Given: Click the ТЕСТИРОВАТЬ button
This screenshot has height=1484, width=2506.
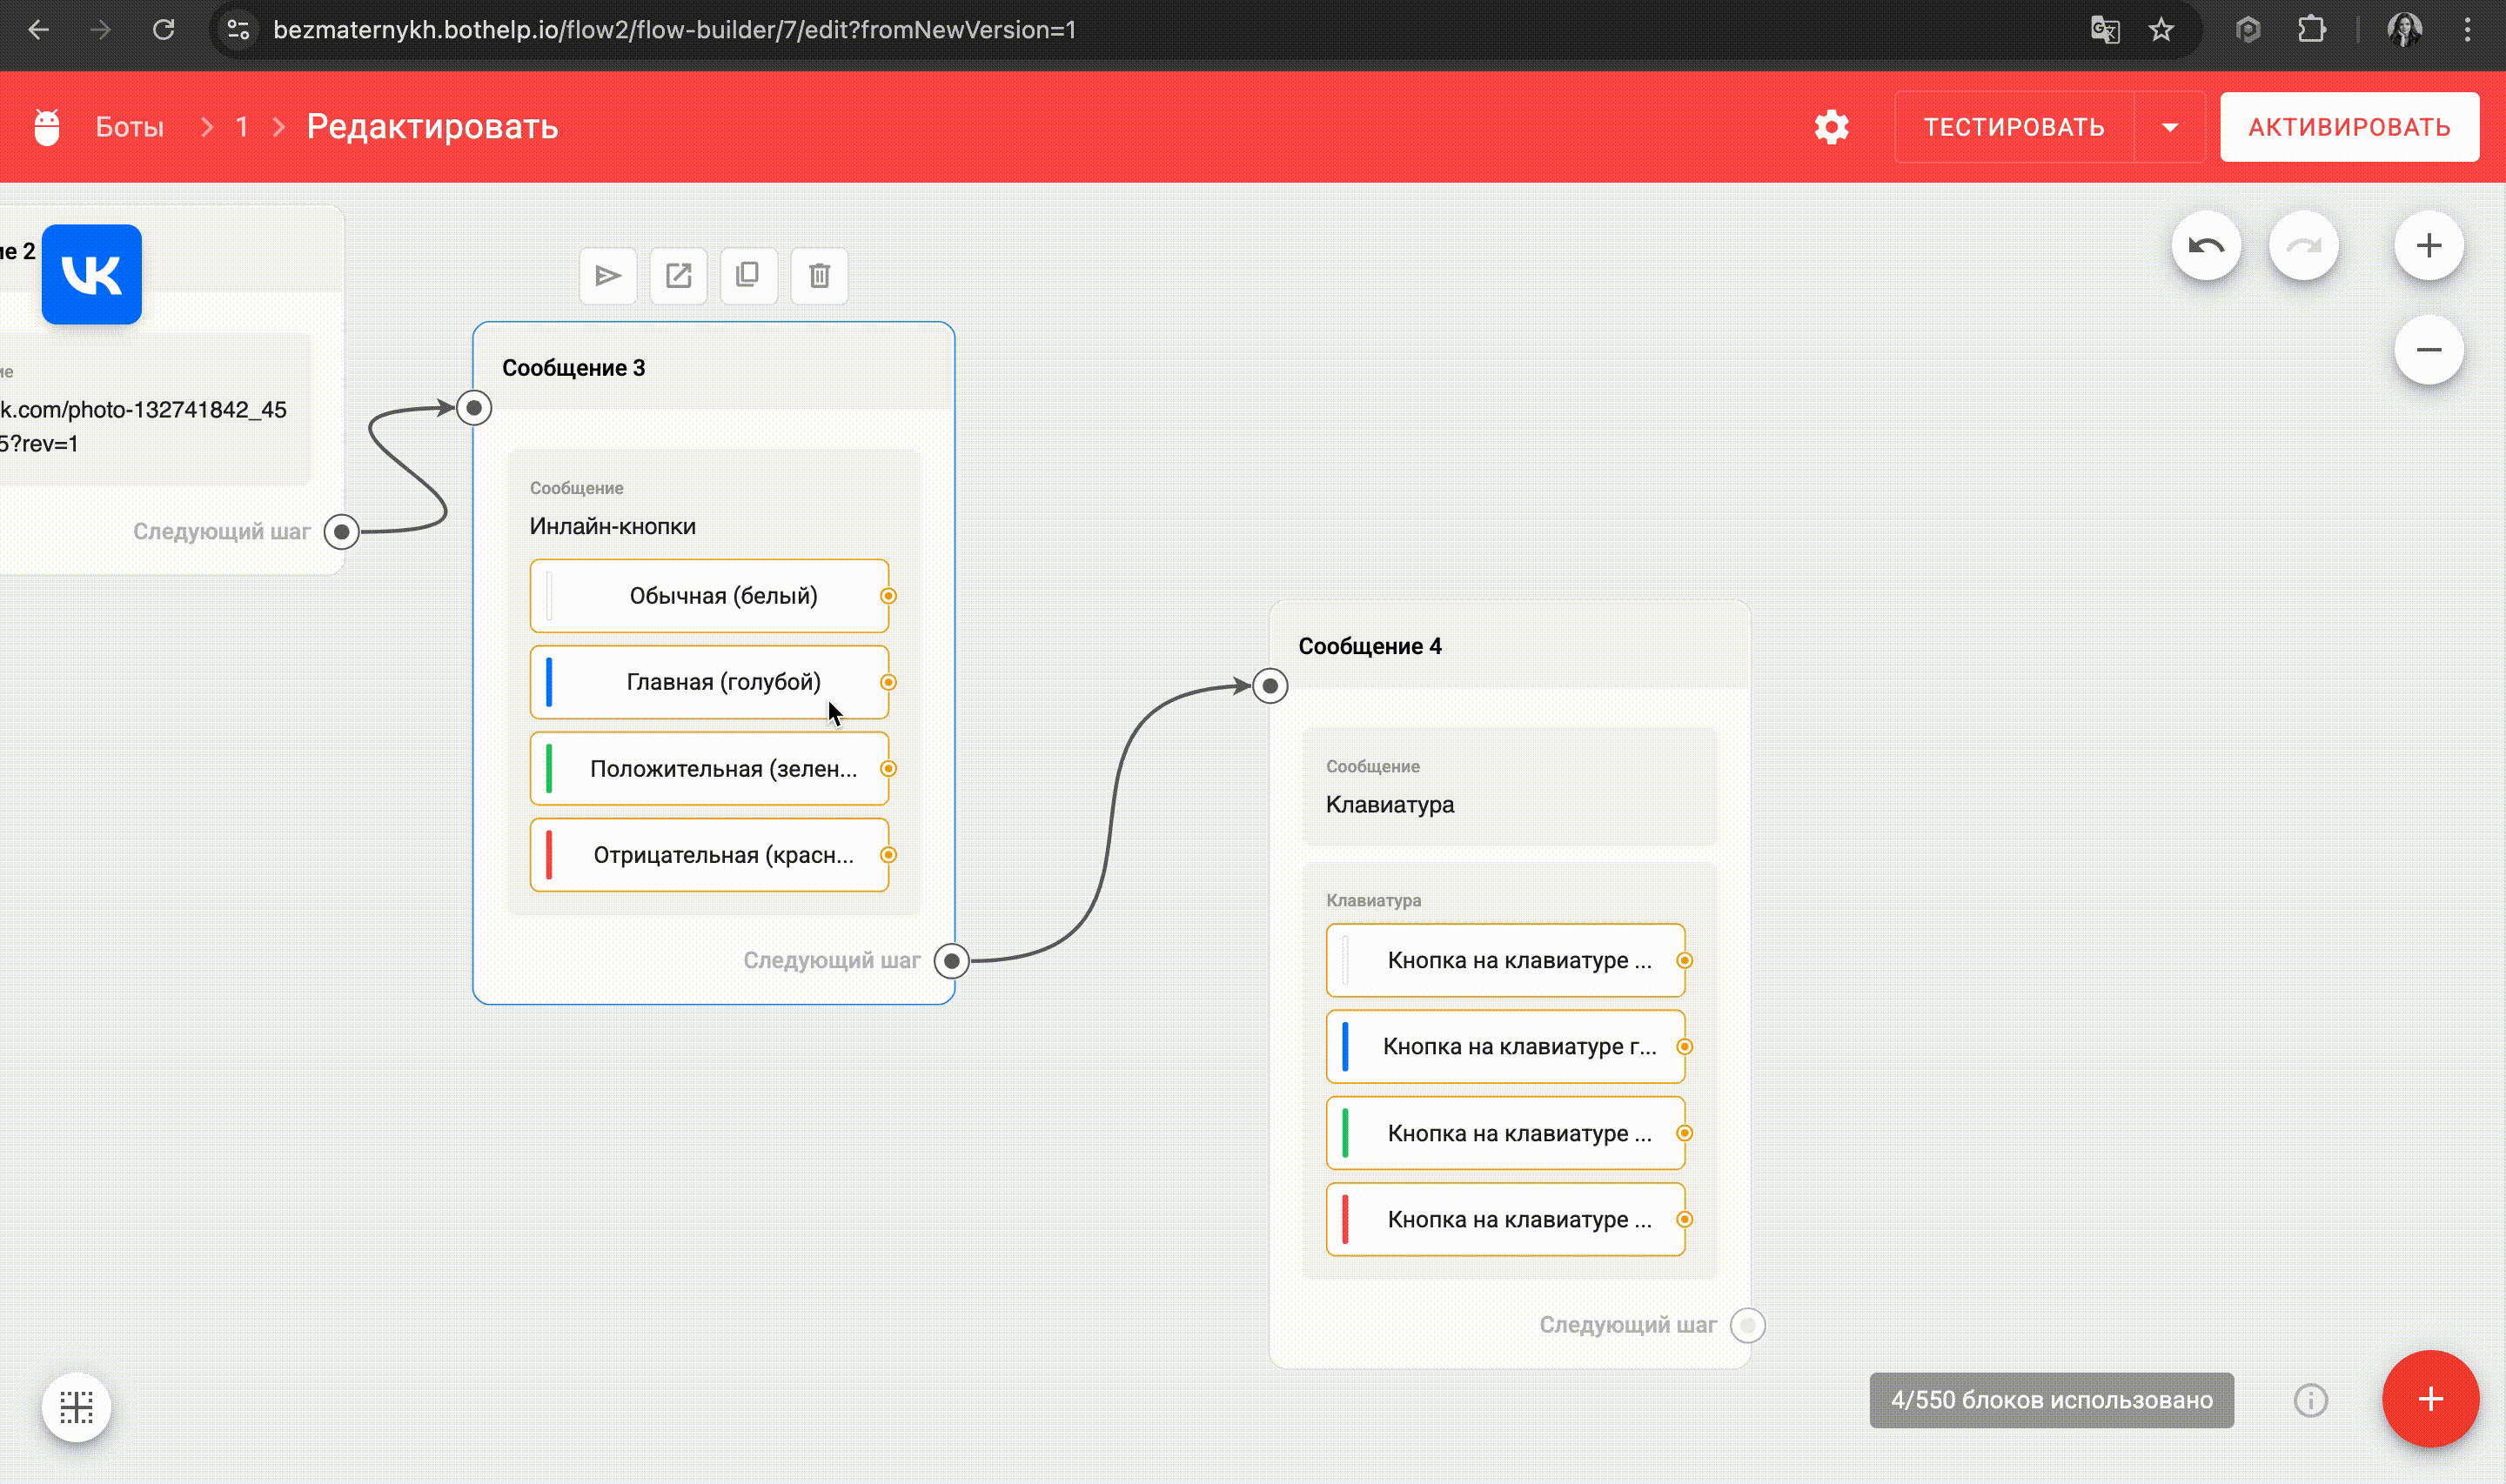Looking at the screenshot, I should pyautogui.click(x=2013, y=127).
